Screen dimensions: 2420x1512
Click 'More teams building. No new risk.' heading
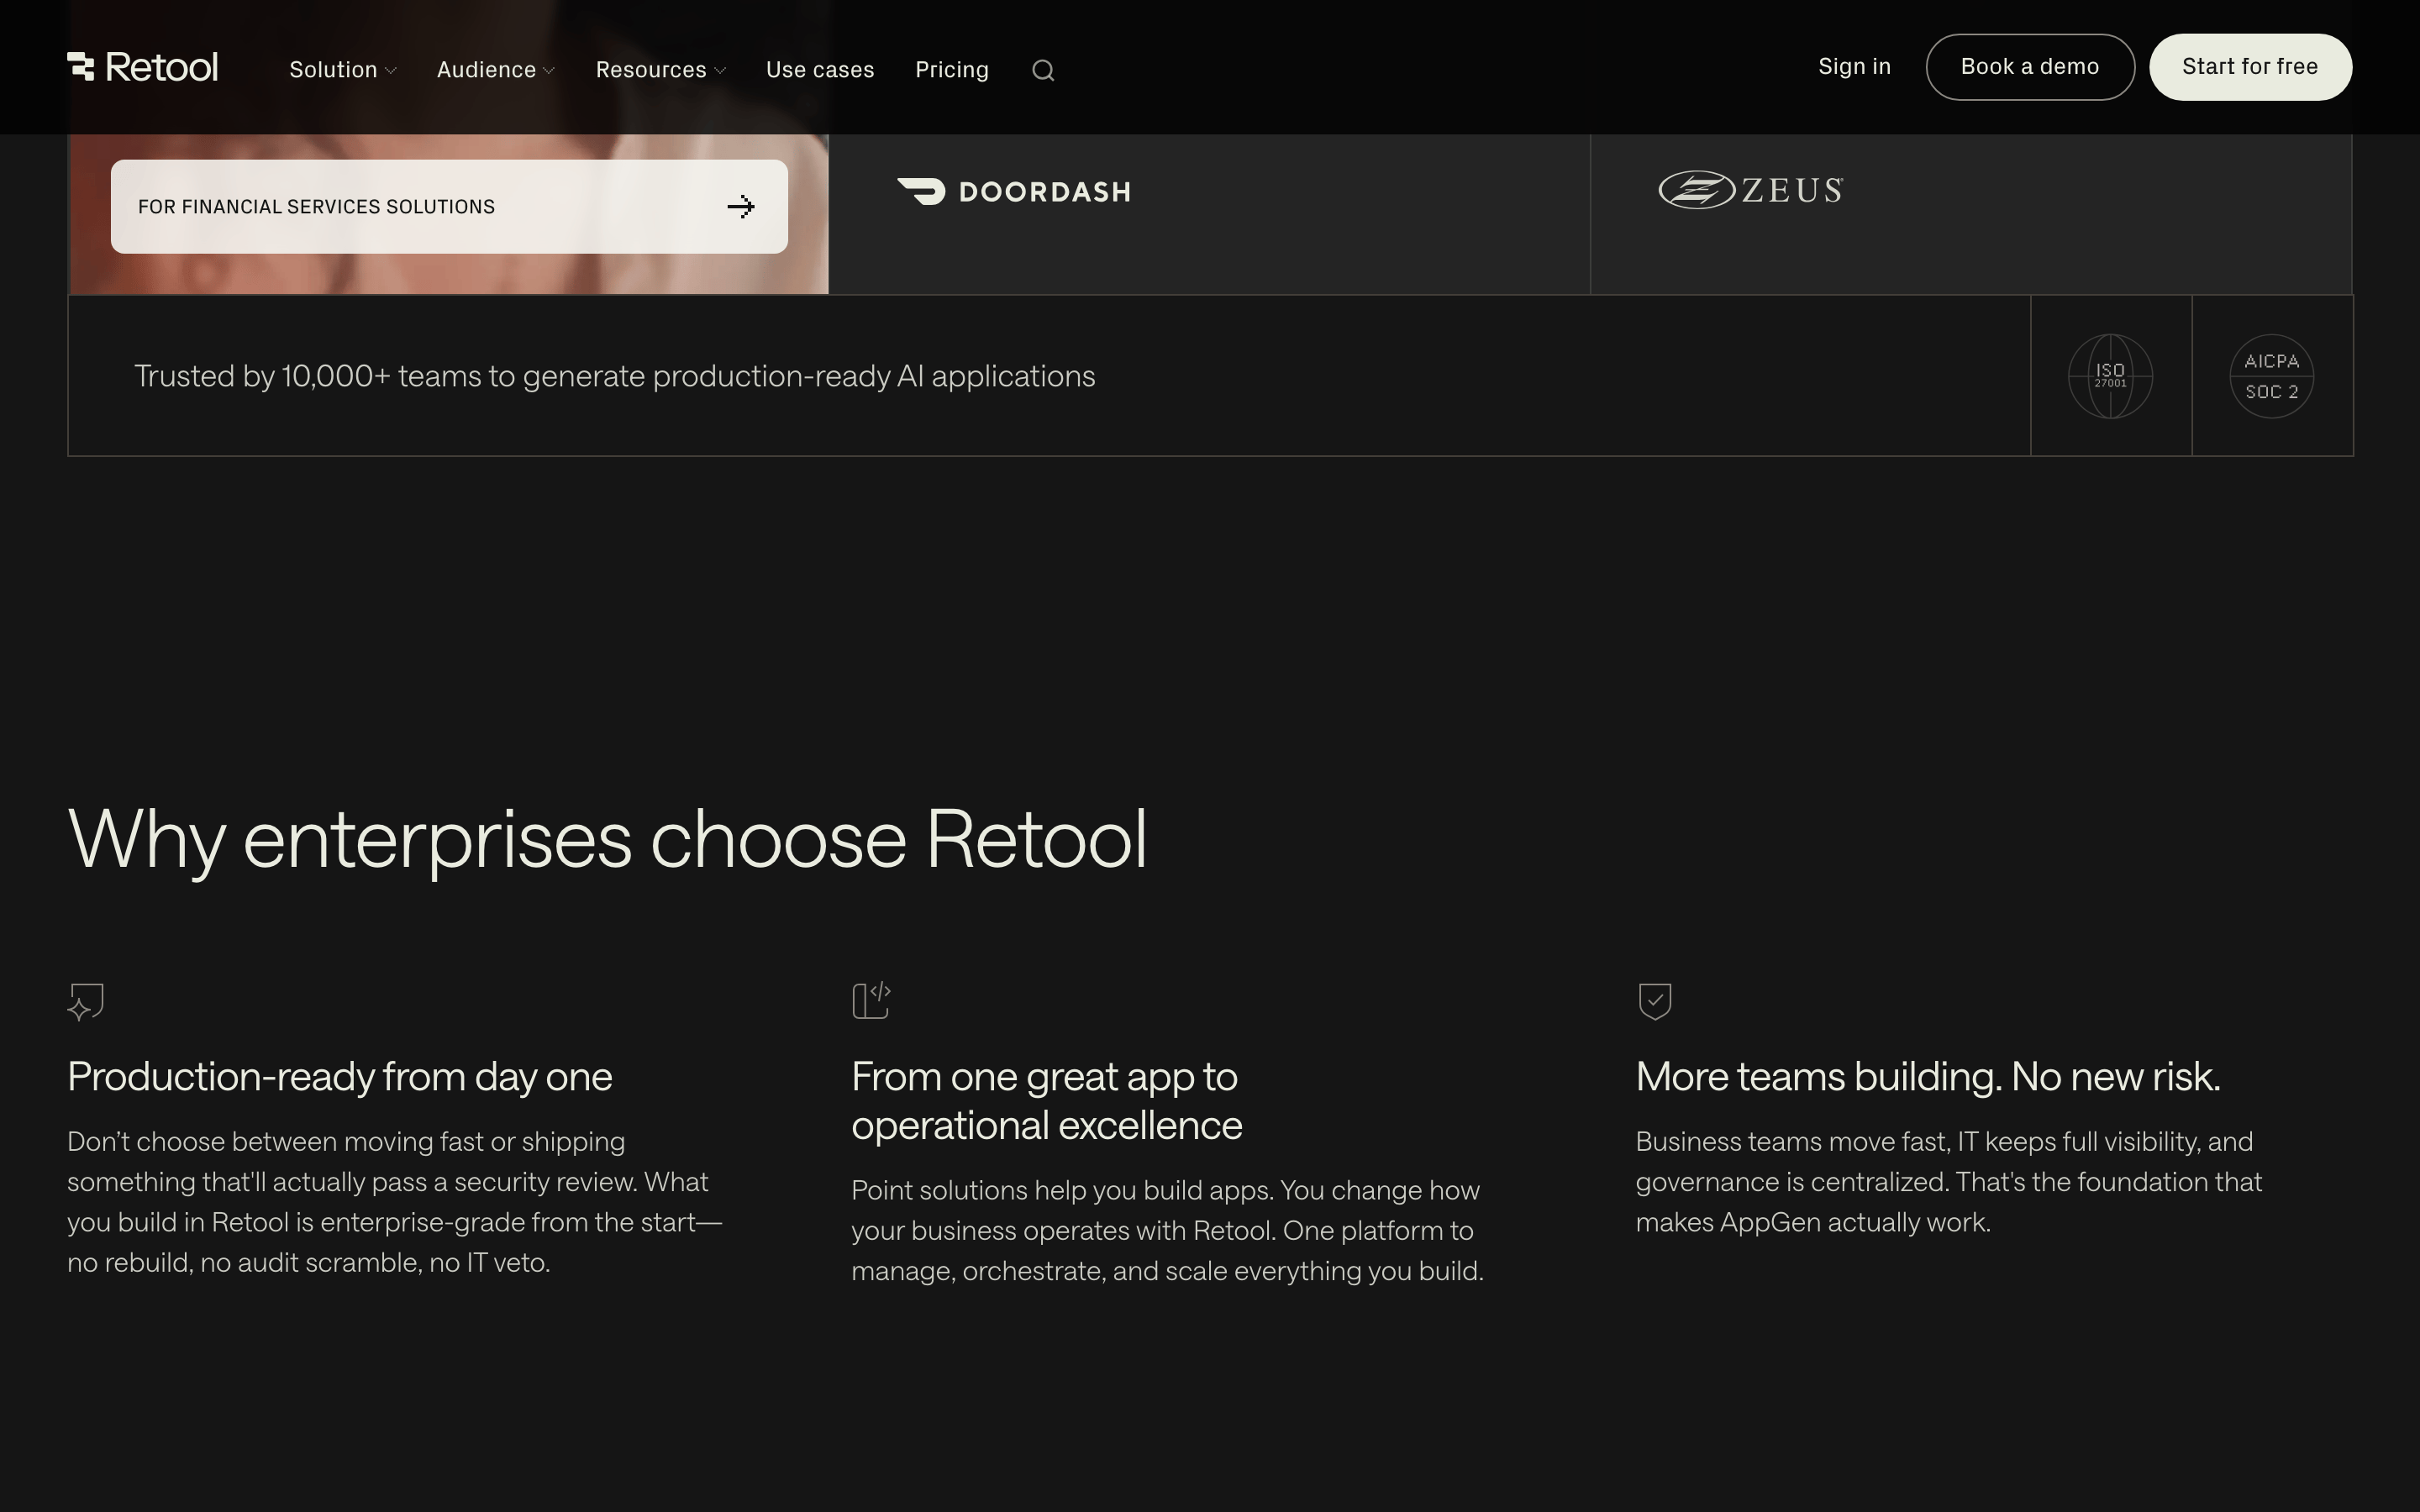pyautogui.click(x=1928, y=1078)
